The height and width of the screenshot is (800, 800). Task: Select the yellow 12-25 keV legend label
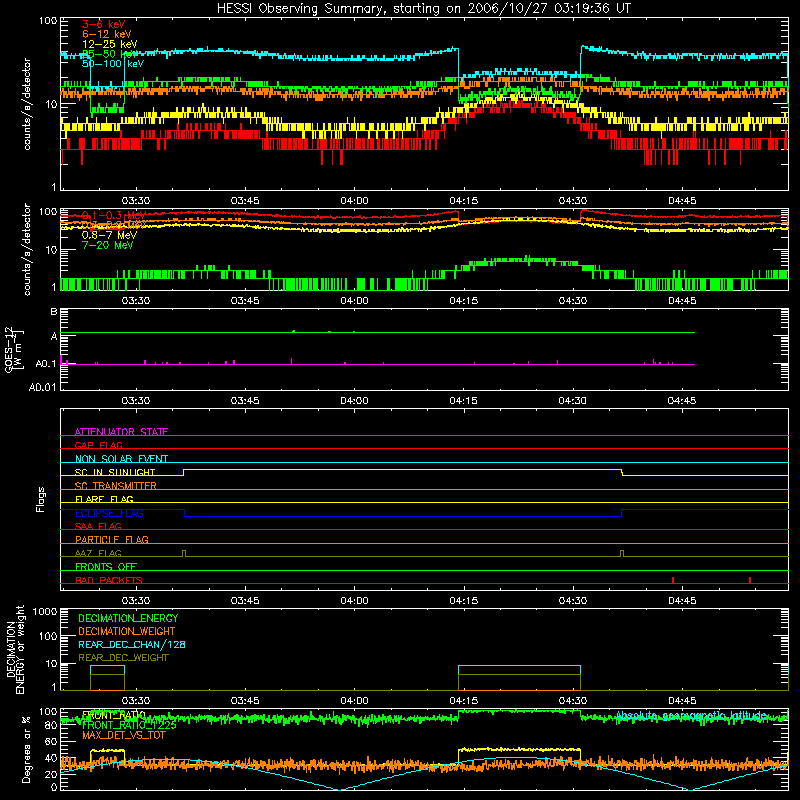109,44
